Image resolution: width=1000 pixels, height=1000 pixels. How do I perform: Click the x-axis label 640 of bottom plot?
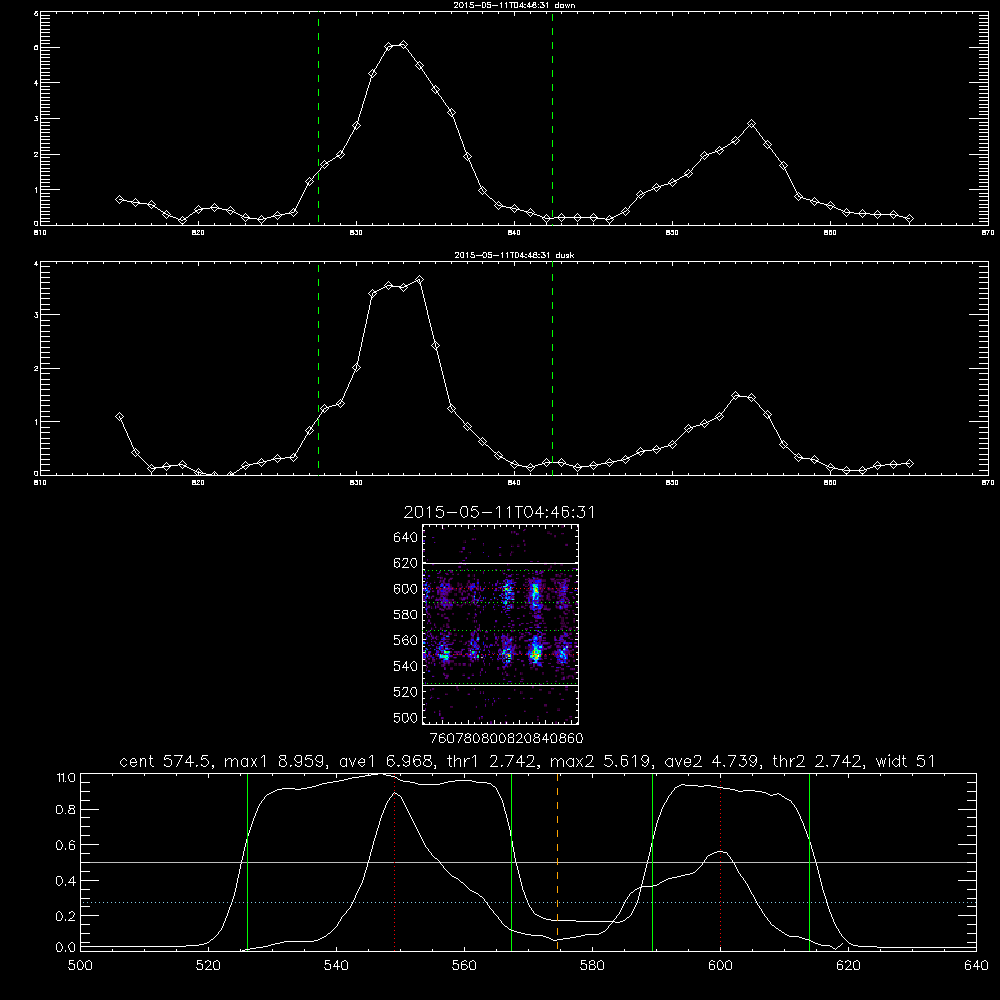click(976, 966)
